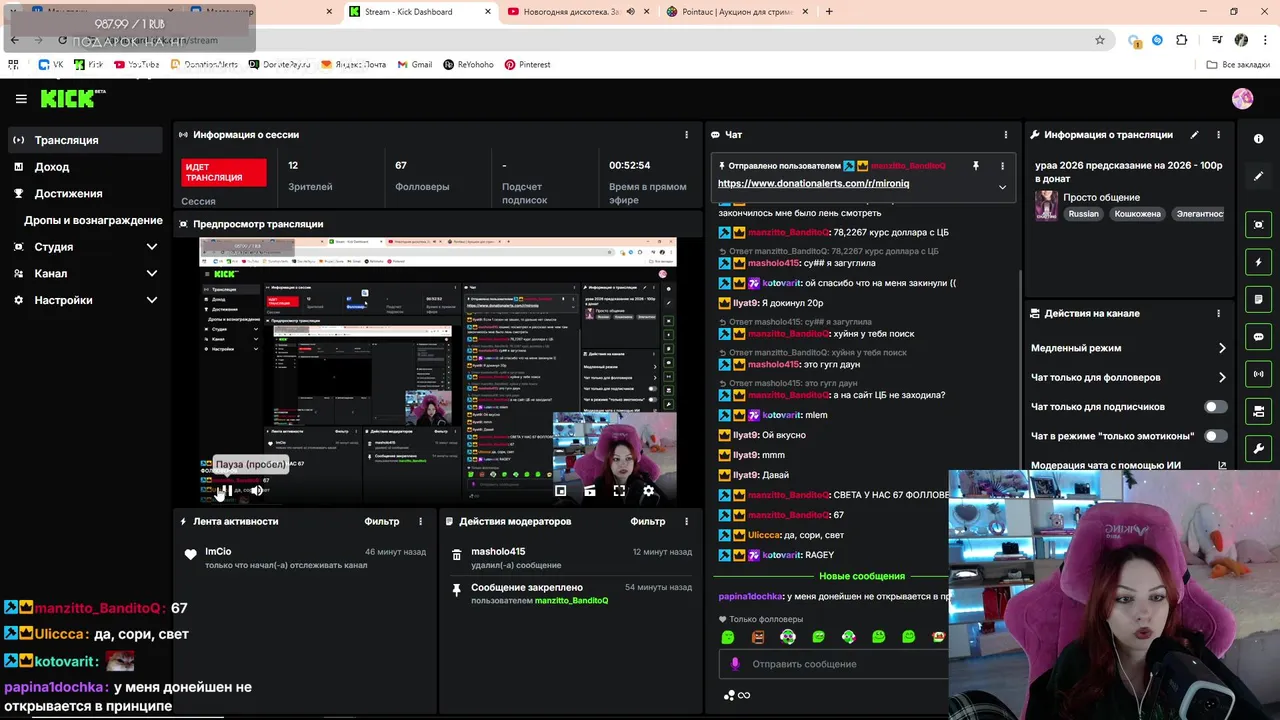The height and width of the screenshot is (720, 1280).
Task: Open activity feed three-dot menu
Action: pos(420,521)
